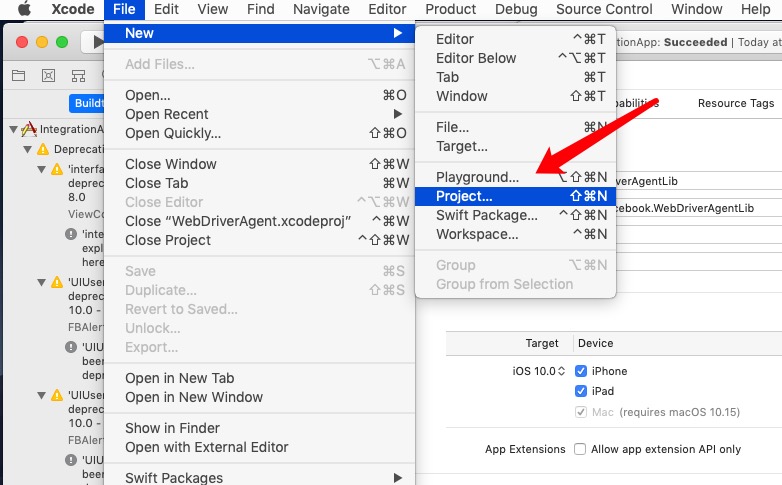Click the Buildtime filter button
The image size is (782, 485).
tap(89, 103)
